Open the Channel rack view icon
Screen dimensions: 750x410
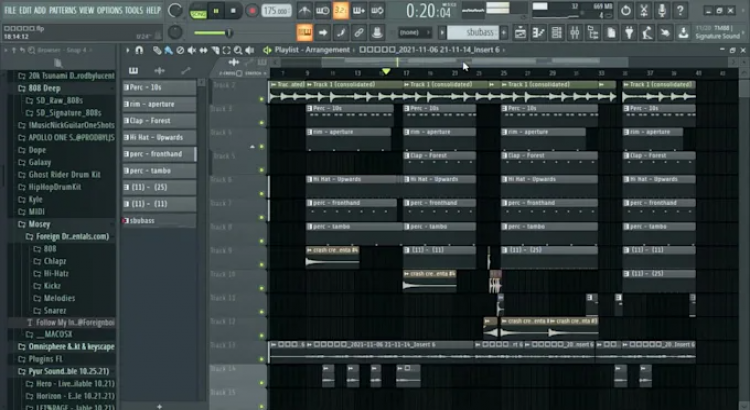coord(557,33)
